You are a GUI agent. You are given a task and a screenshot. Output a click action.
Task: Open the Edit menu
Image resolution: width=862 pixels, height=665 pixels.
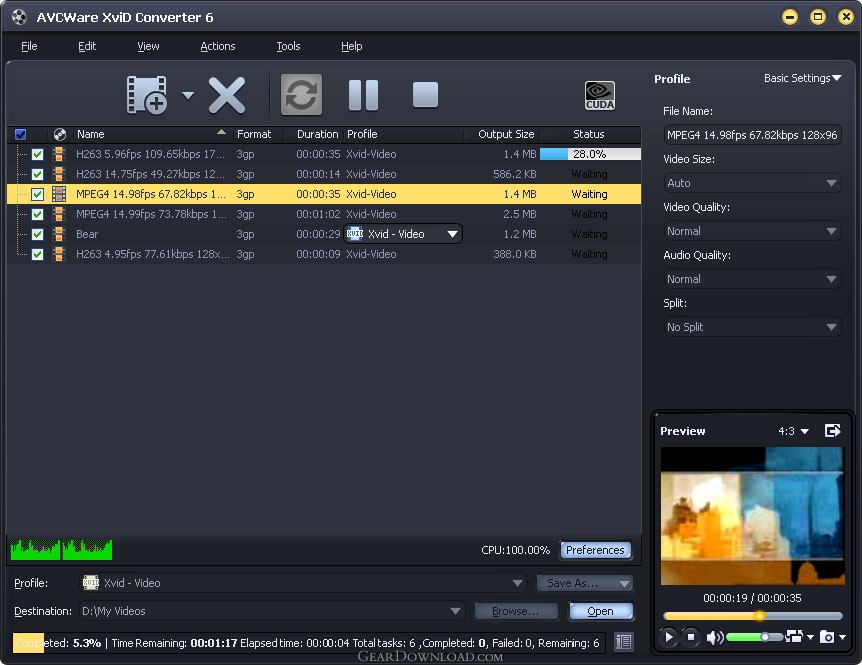[x=87, y=46]
